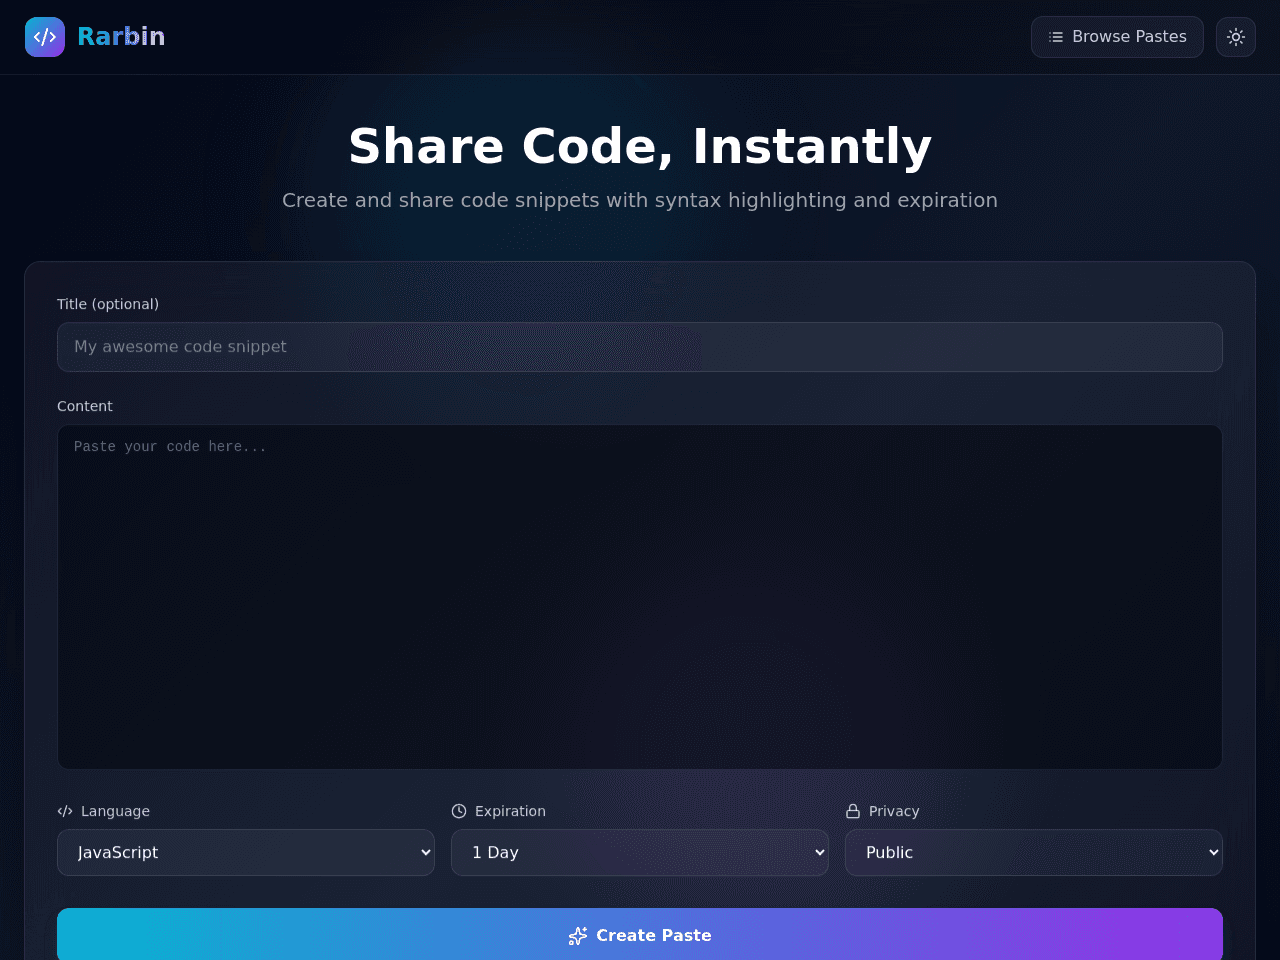Viewport: 1280px width, 960px height.
Task: Click the 'Language' label text
Action: pos(115,811)
